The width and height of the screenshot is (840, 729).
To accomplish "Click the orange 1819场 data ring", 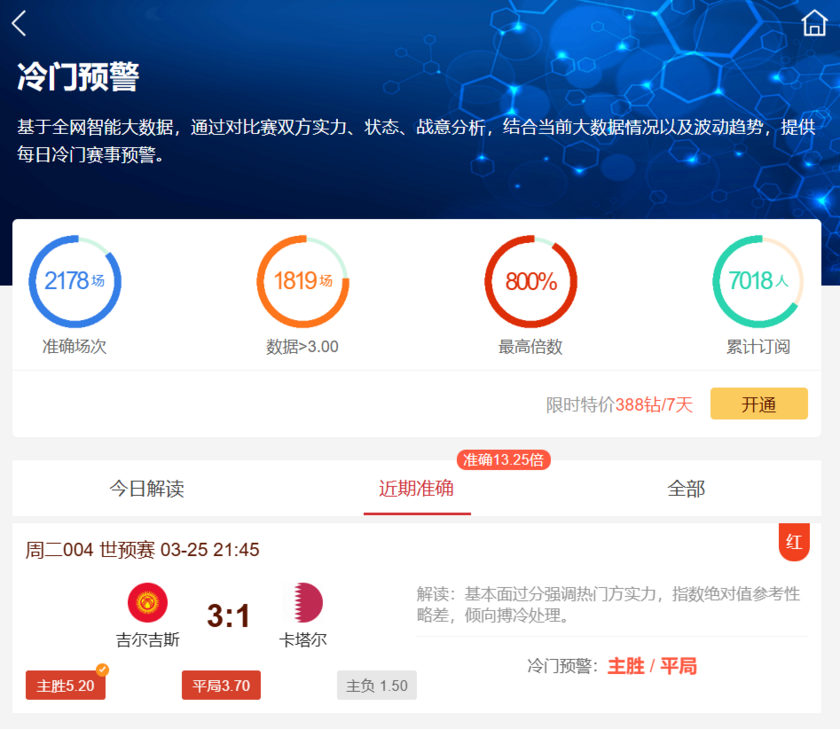I will tap(302, 281).
